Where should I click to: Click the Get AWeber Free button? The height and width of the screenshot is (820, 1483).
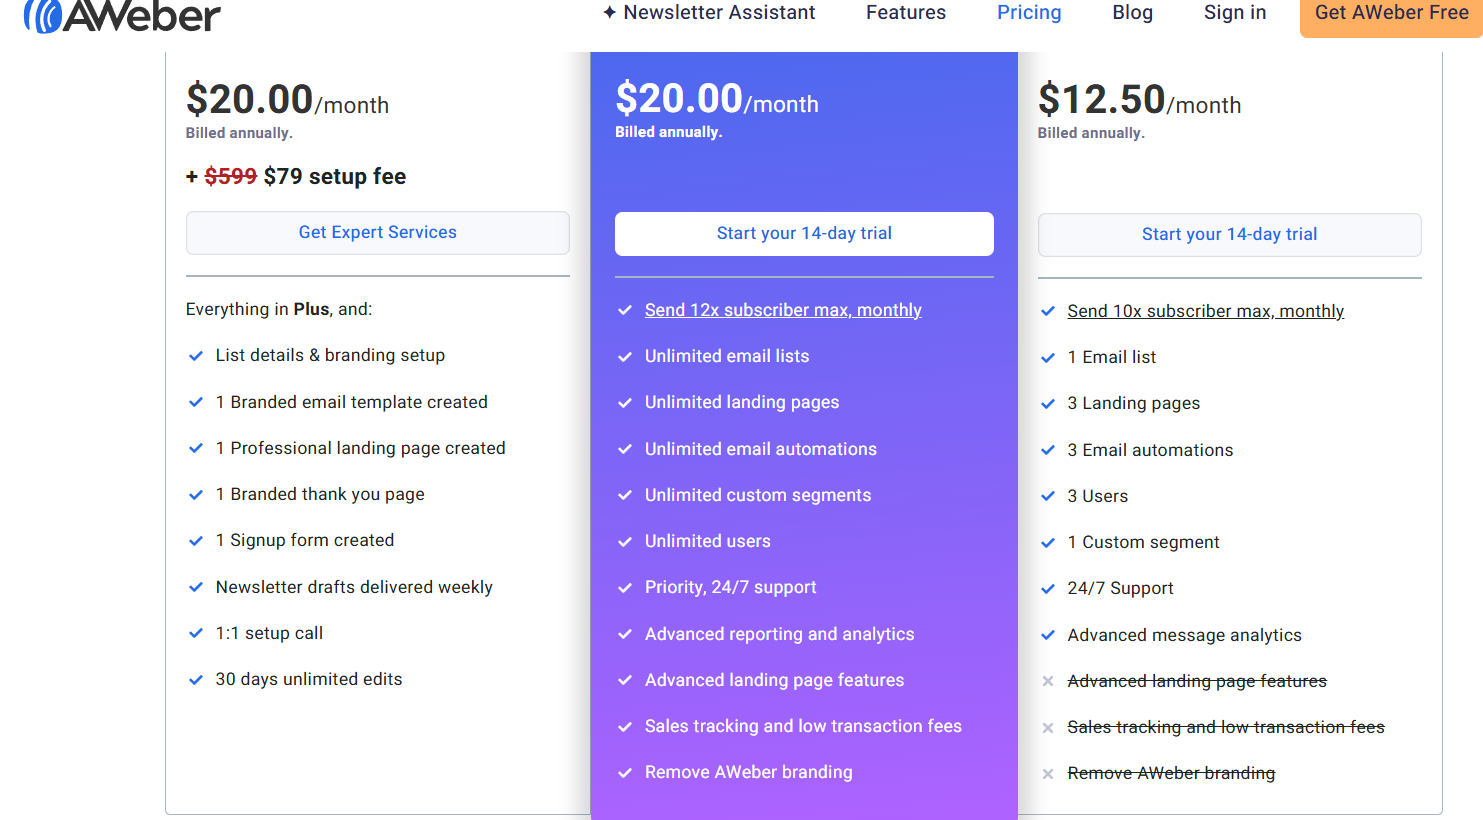click(x=1392, y=13)
